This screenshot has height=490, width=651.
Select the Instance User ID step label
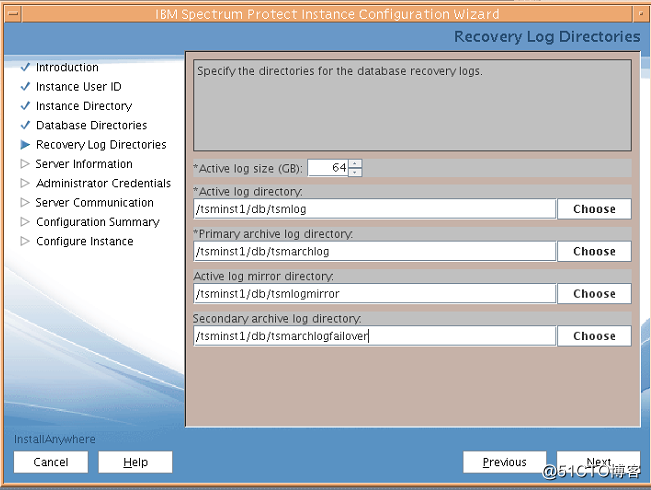(x=78, y=86)
